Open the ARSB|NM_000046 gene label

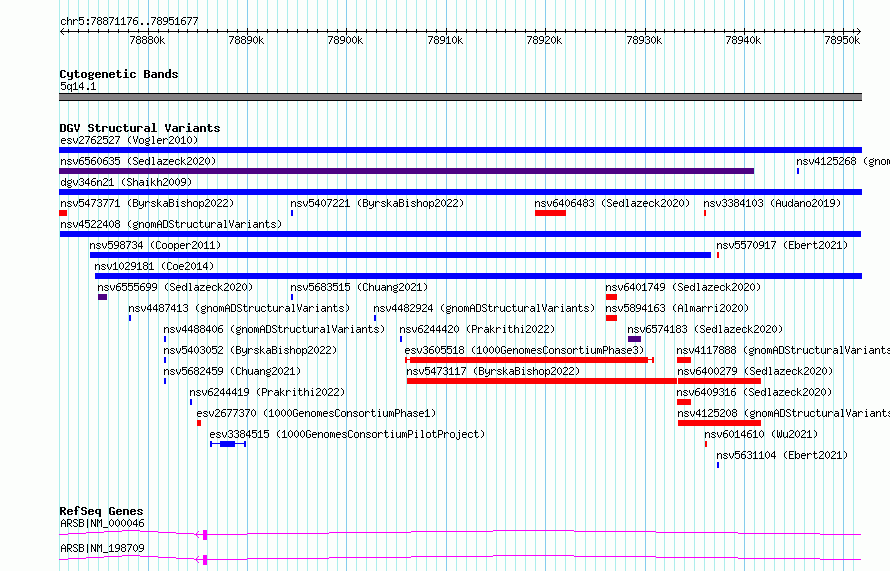[102, 523]
